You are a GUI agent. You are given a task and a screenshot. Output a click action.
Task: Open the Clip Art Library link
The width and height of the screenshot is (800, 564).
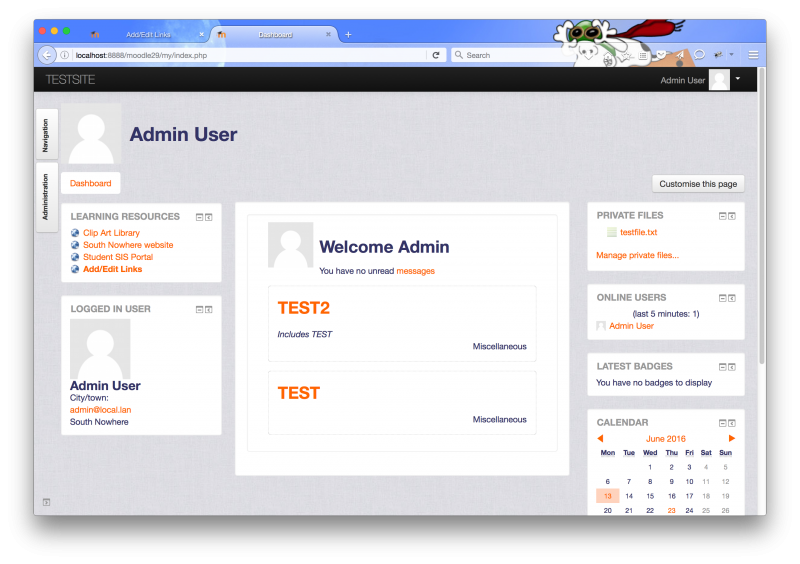[x=111, y=233]
